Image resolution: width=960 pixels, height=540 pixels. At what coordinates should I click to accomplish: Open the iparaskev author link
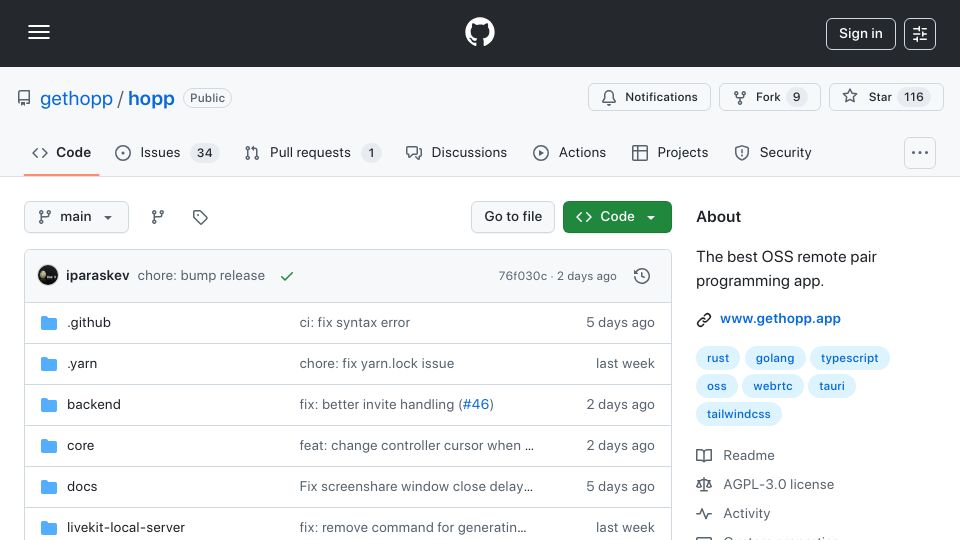pyautogui.click(x=97, y=276)
